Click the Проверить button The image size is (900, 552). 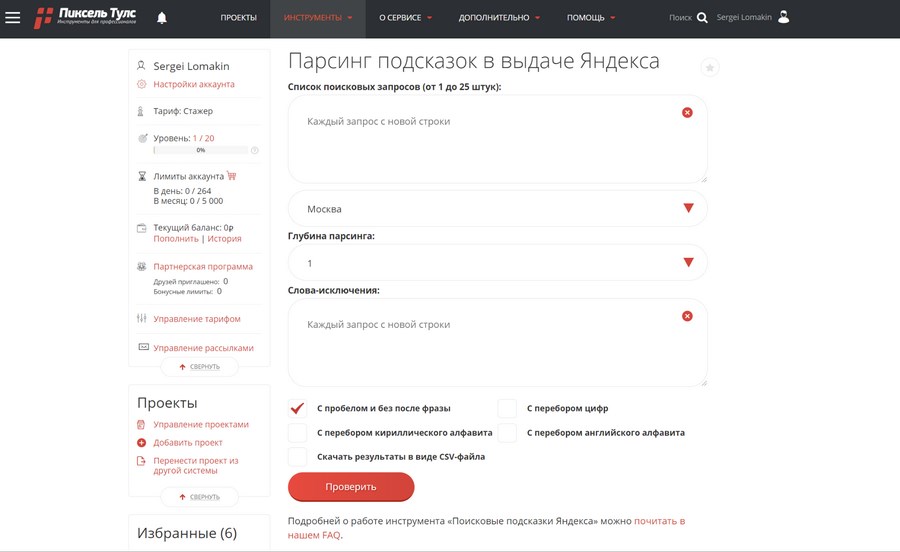pos(351,487)
